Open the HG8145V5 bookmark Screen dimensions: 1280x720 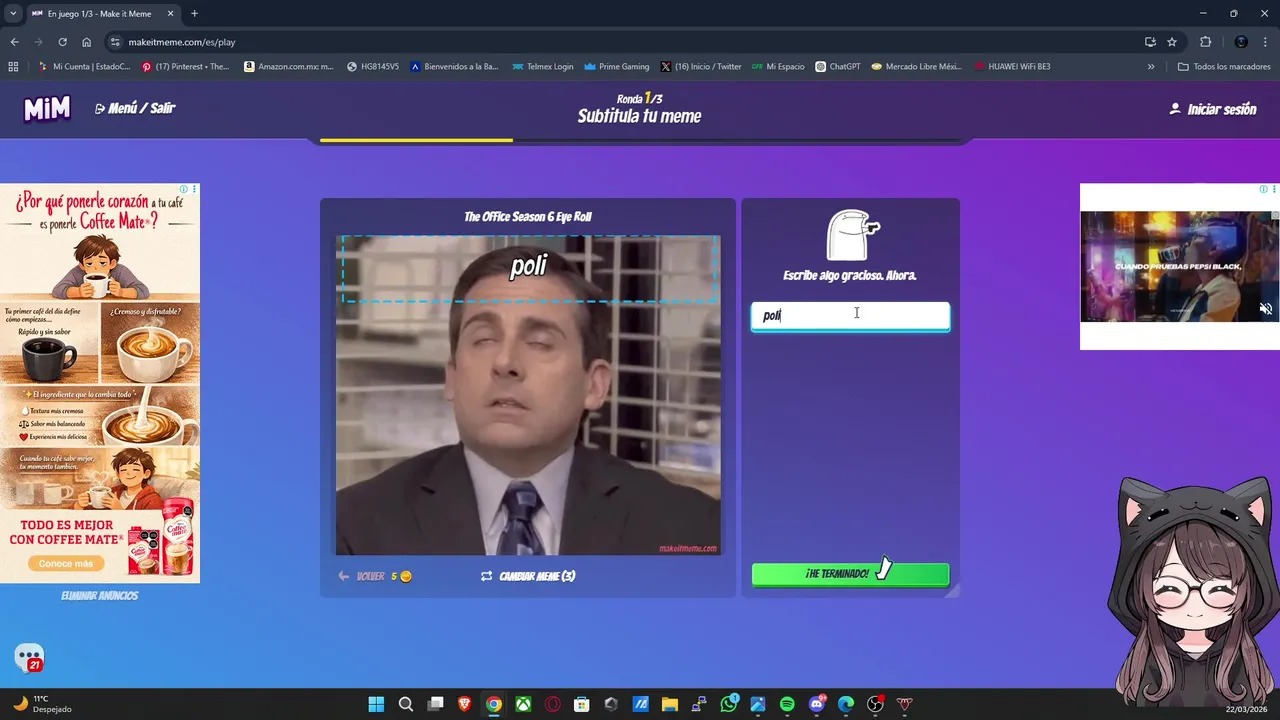373,67
